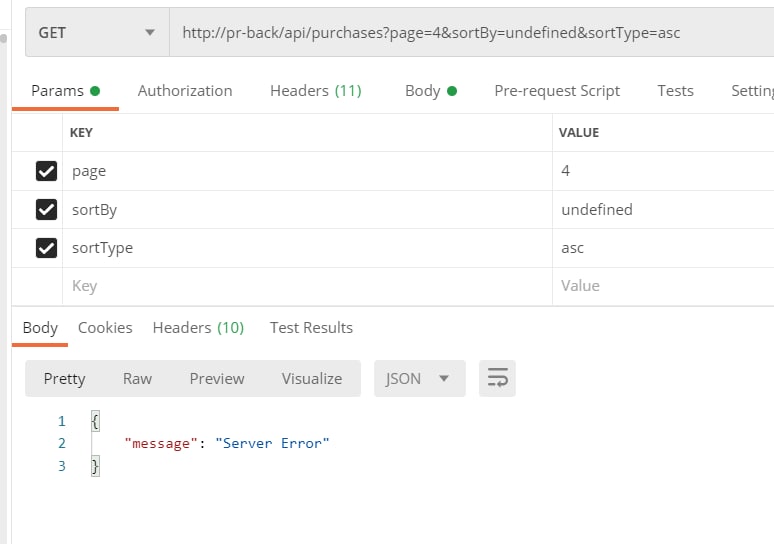This screenshot has width=774, height=544.
Task: Uncheck the sortBy parameter checkbox
Action: (x=46, y=210)
